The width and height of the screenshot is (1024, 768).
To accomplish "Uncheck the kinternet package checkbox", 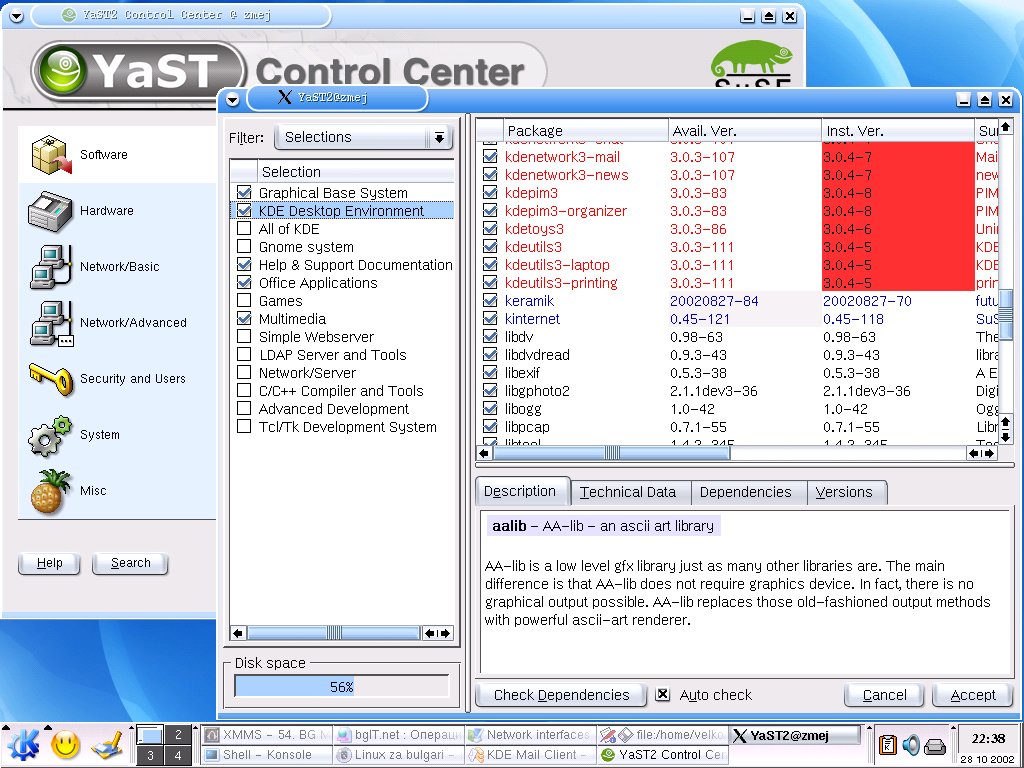I will click(490, 319).
